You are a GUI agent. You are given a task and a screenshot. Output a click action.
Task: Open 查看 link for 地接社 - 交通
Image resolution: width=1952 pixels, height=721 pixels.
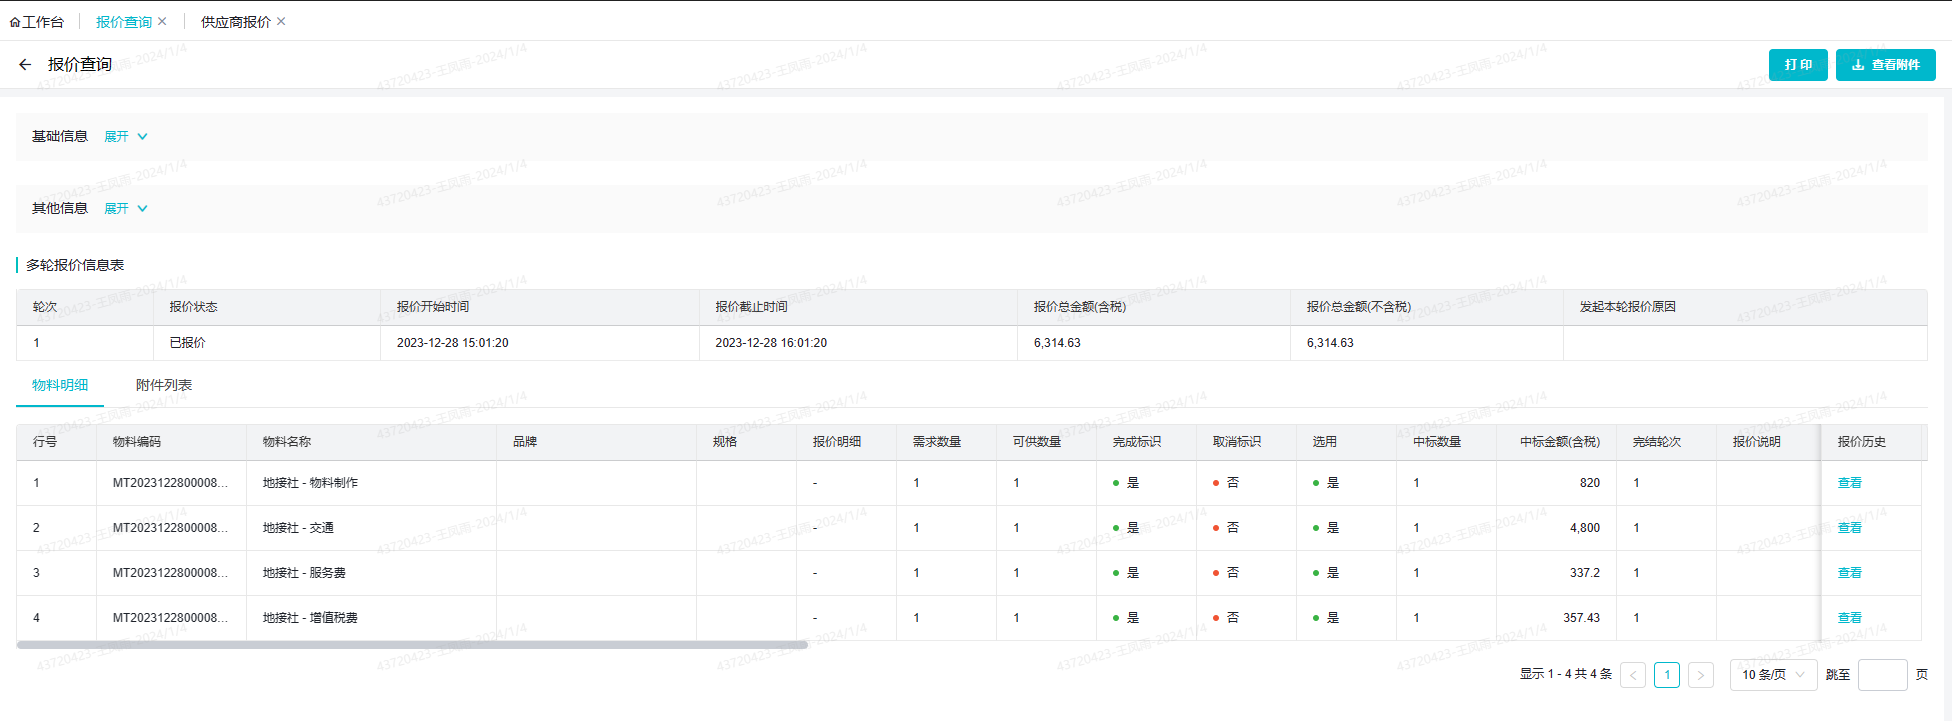tap(1849, 528)
